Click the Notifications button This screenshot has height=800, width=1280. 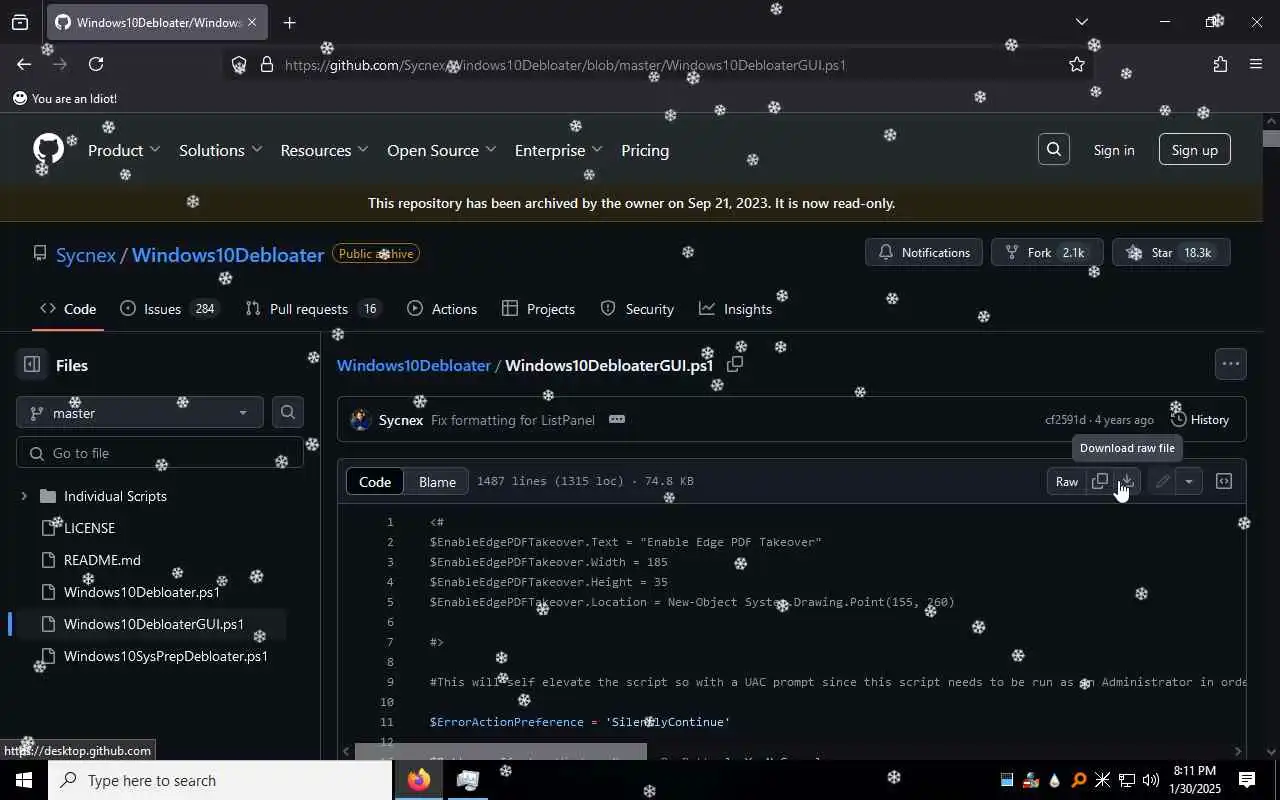tap(924, 252)
